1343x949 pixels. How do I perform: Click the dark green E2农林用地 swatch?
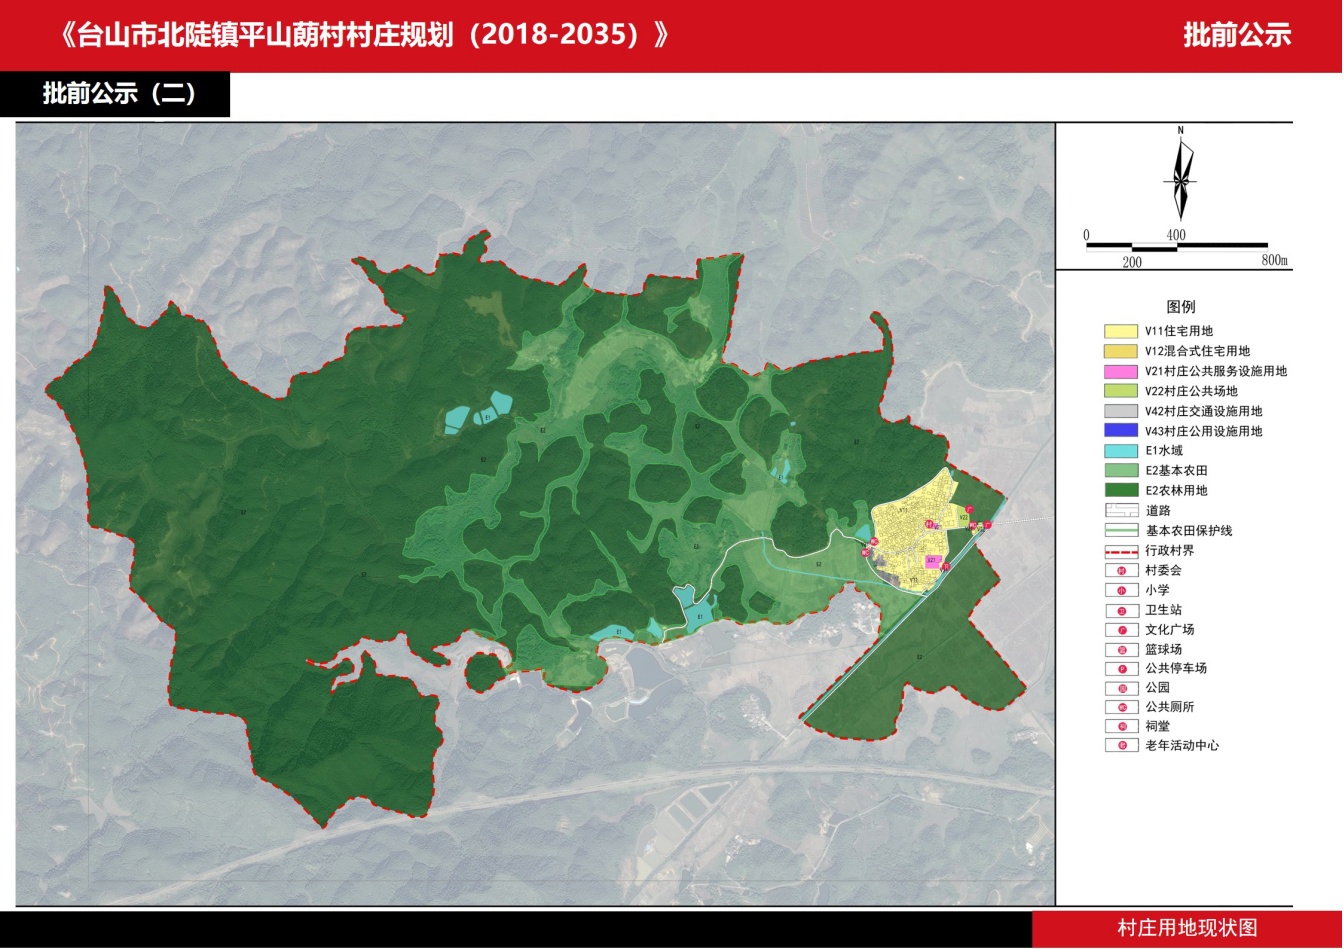[1122, 491]
